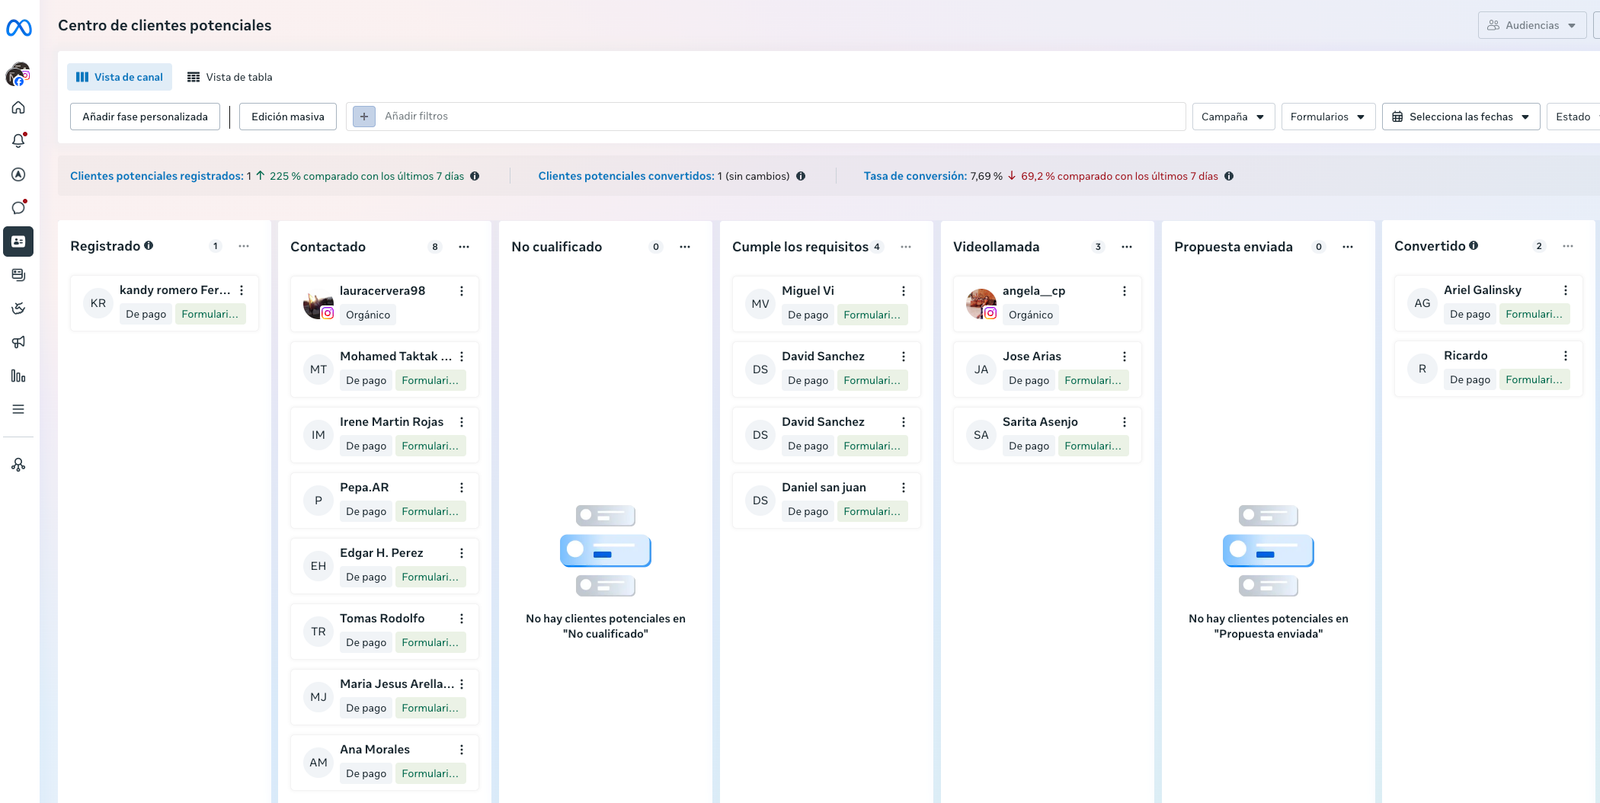This screenshot has width=1600, height=803.
Task: Open kebab menu on lauracervera98 card
Action: click(462, 291)
